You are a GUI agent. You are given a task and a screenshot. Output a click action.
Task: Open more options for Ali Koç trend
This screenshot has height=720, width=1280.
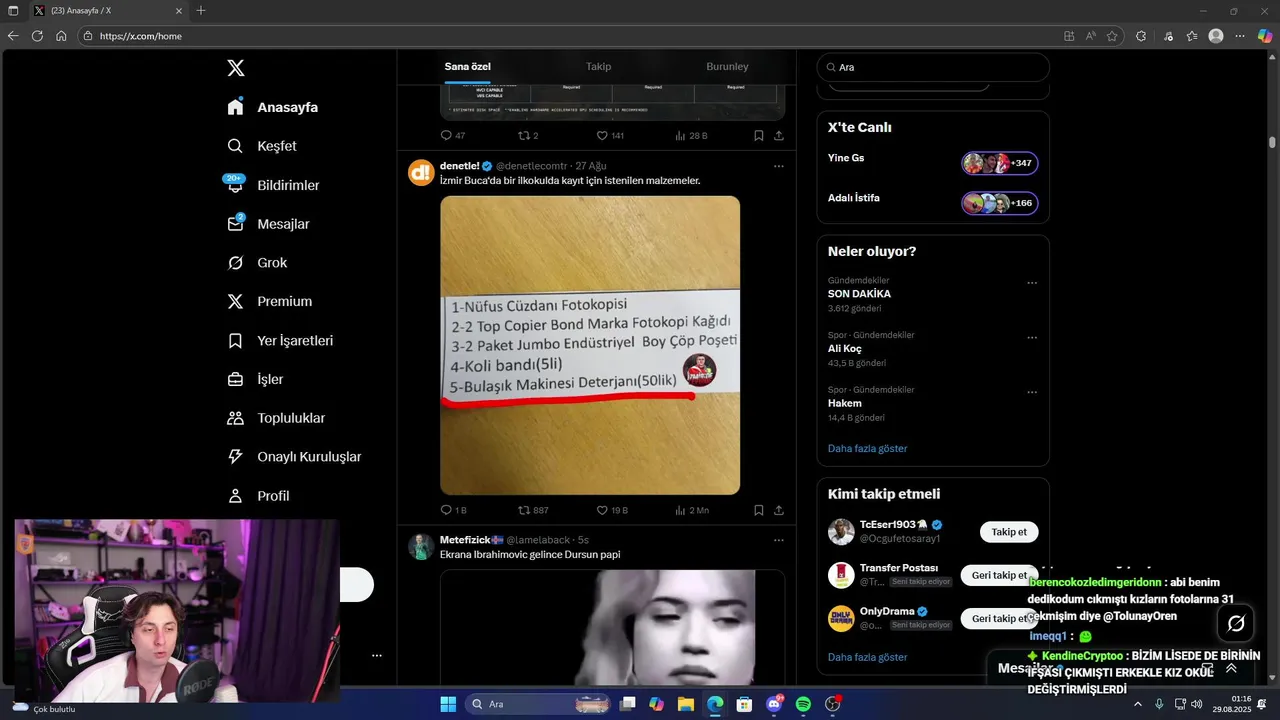pos(1032,338)
